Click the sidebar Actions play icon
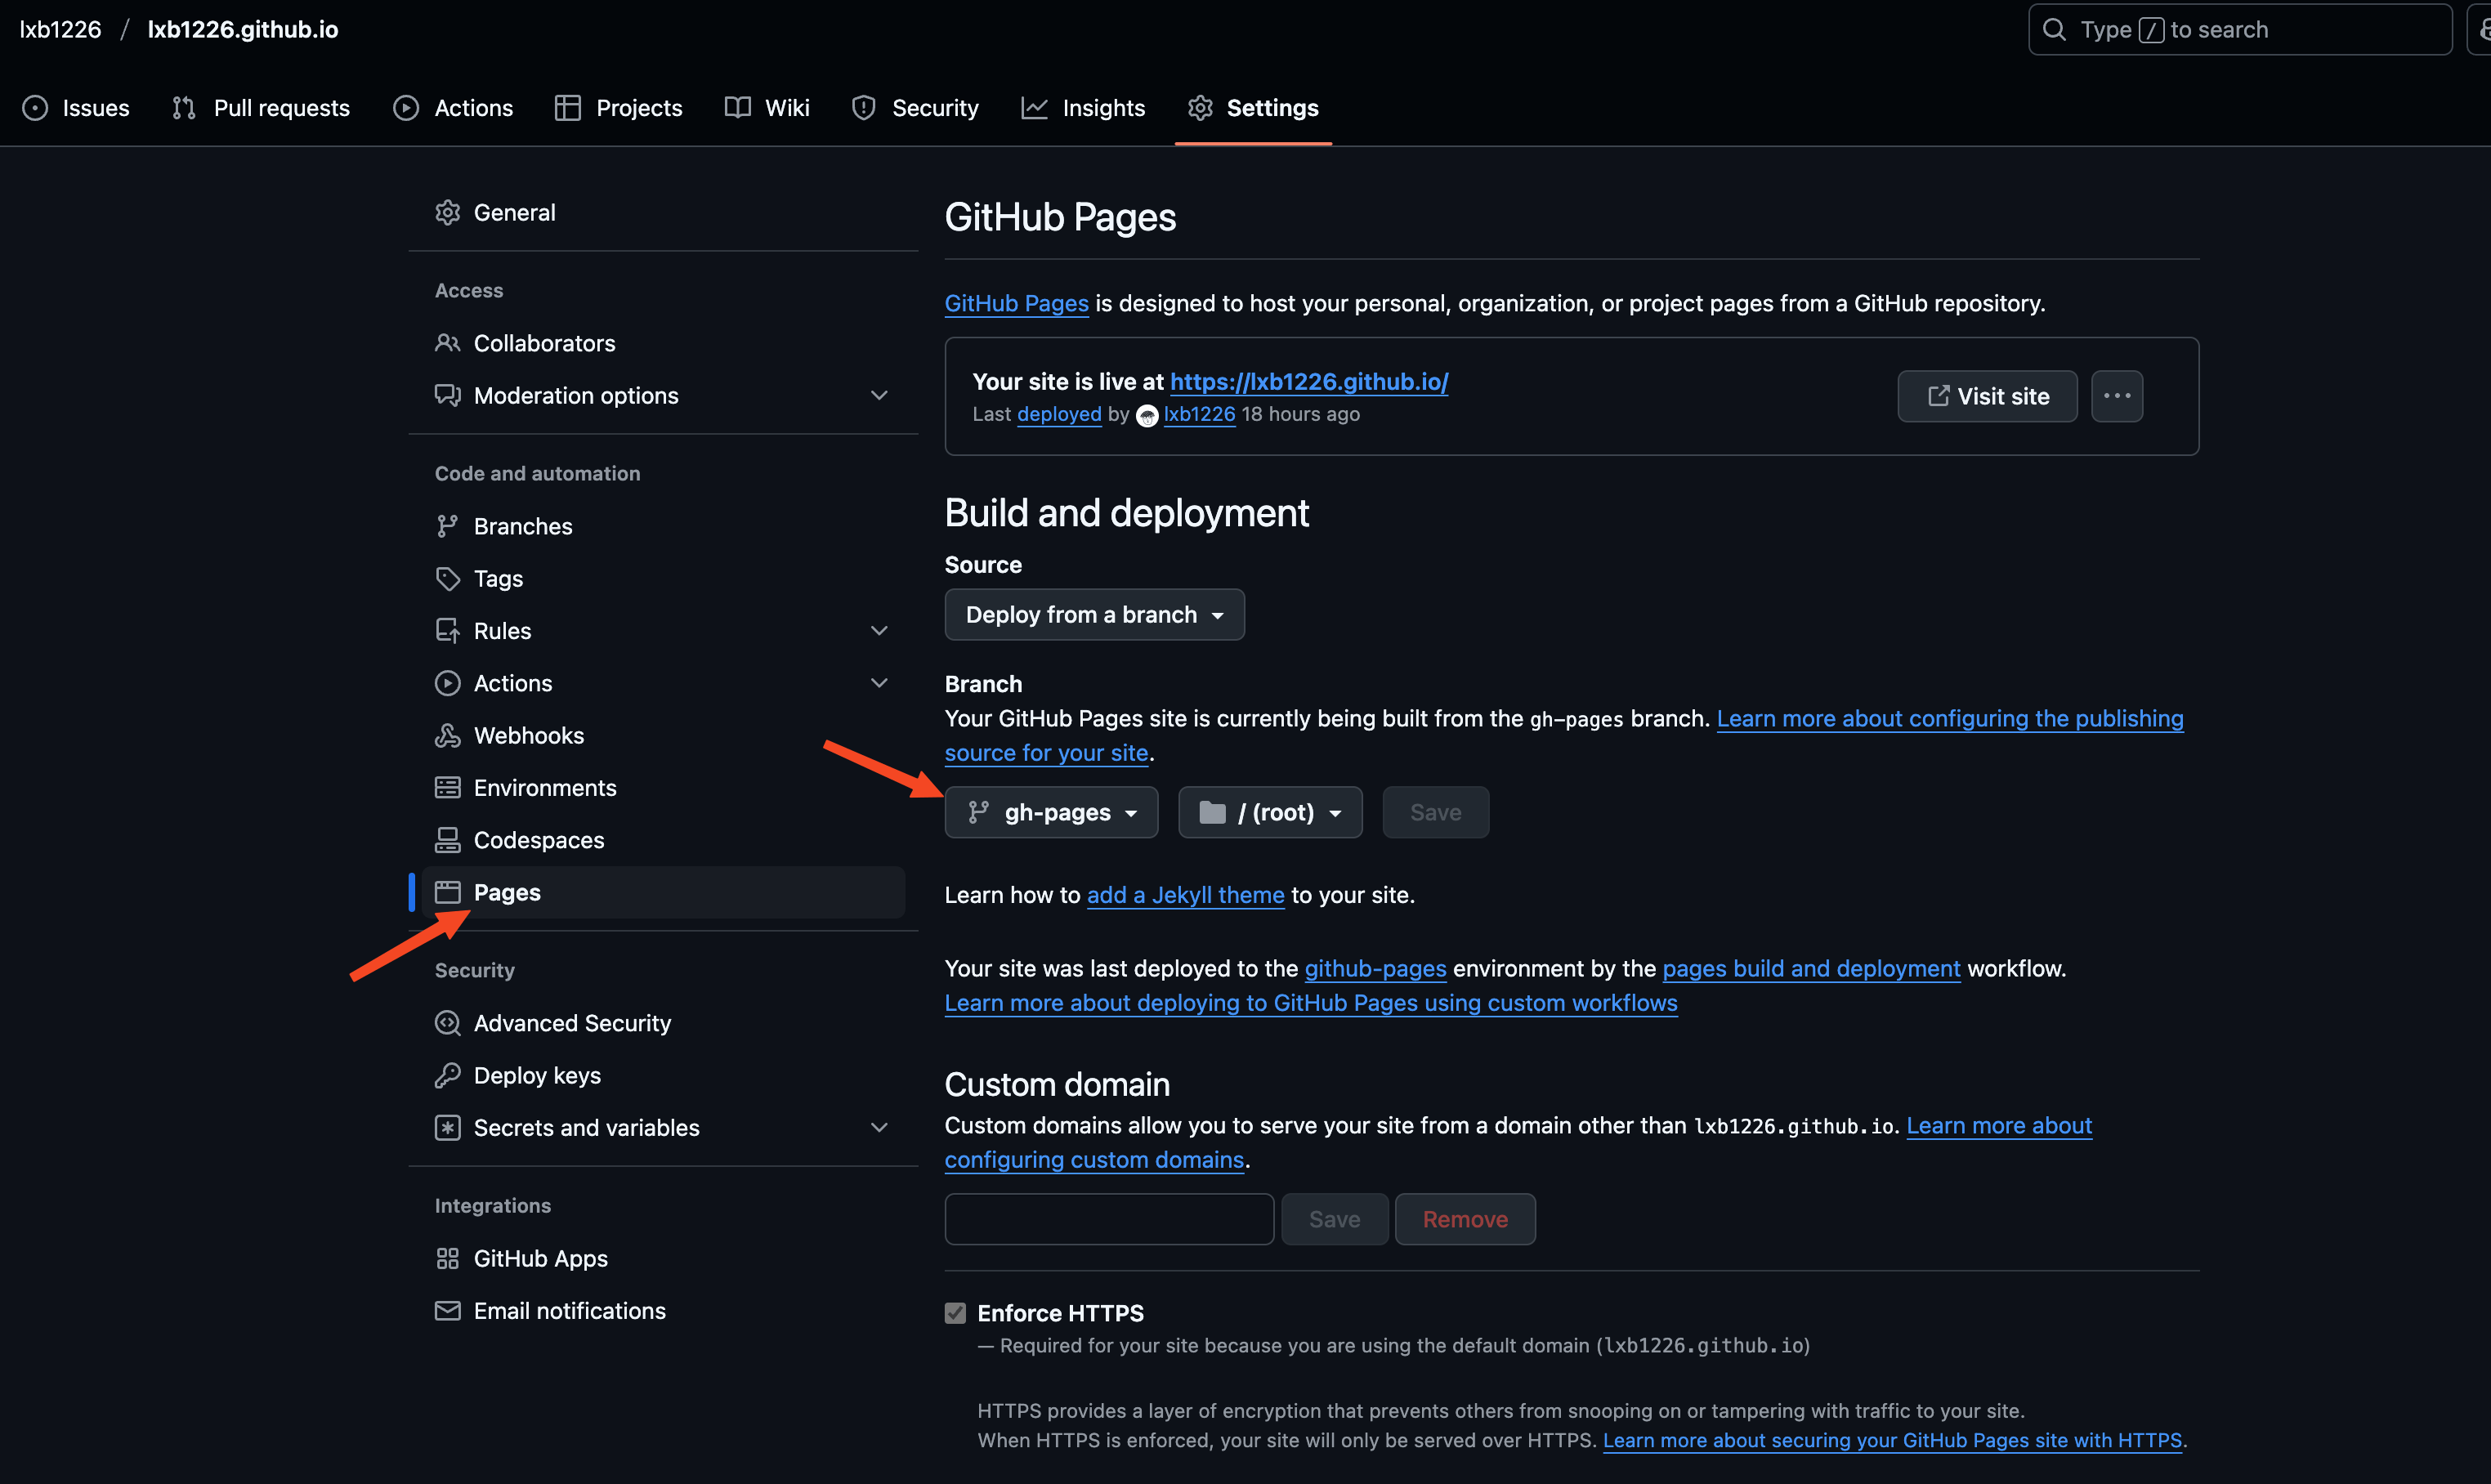The image size is (2491, 1484). [x=447, y=683]
